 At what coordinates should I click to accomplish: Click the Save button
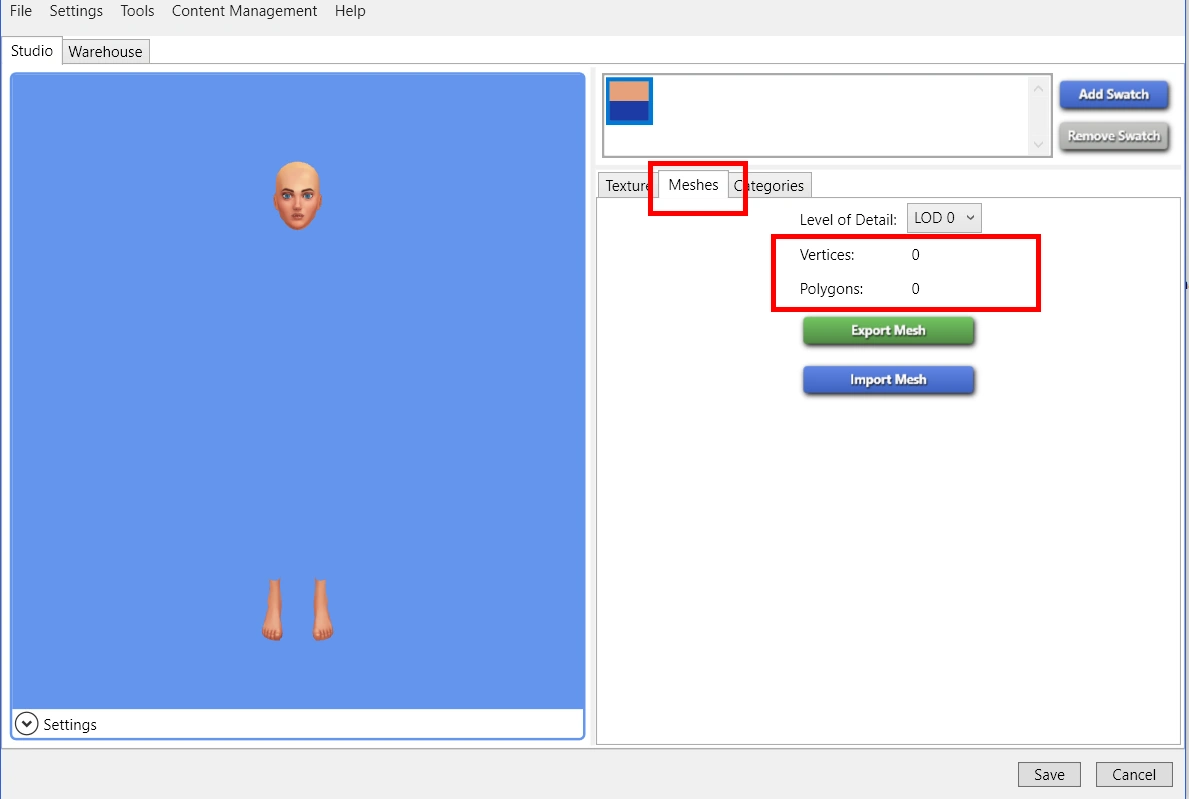[1049, 775]
